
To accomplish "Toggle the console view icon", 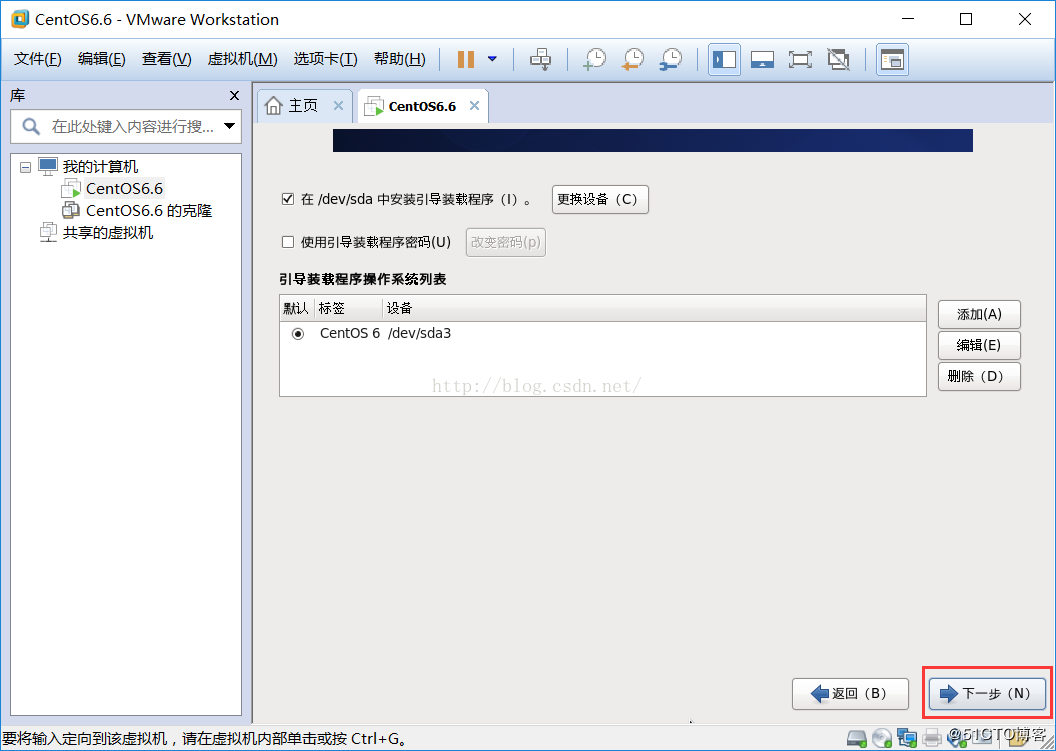I will (x=892, y=59).
